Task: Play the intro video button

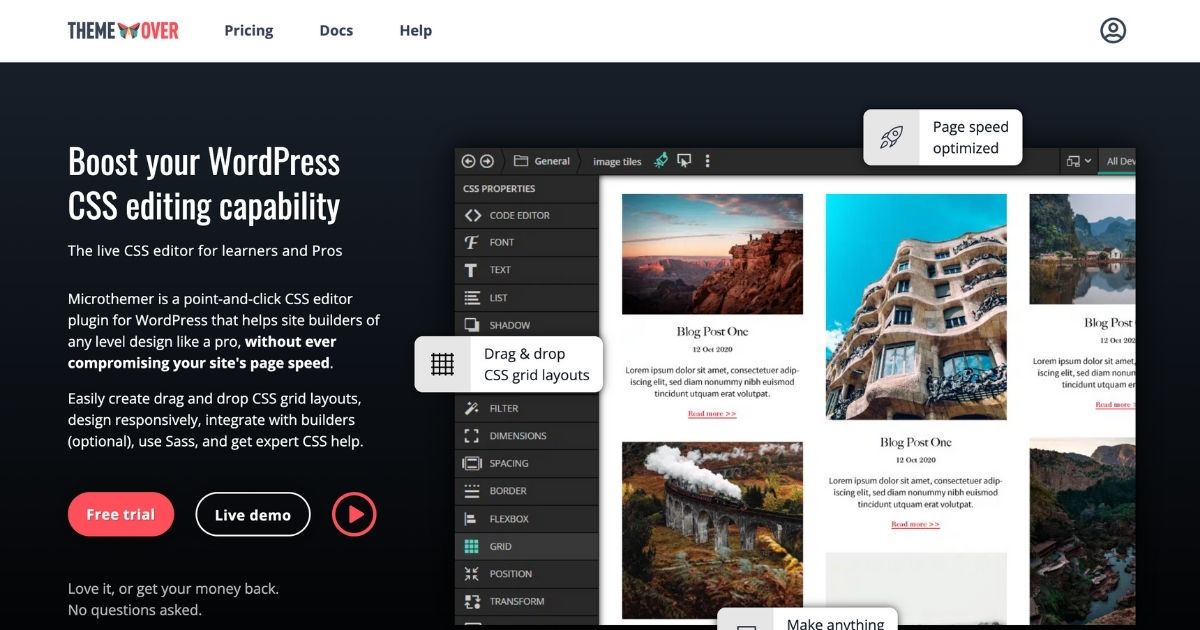Action: pyautogui.click(x=354, y=515)
